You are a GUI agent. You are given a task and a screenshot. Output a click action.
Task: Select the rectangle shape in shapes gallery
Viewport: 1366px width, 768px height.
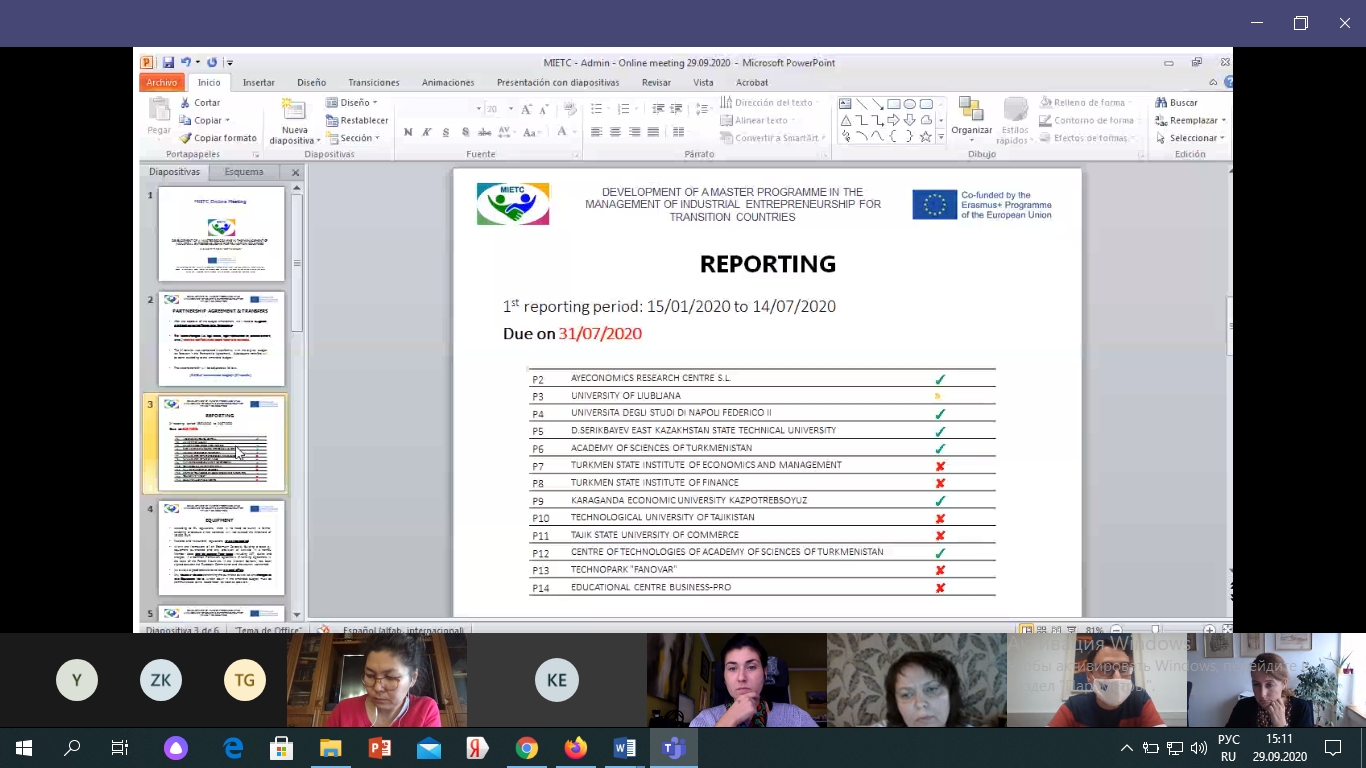point(894,104)
